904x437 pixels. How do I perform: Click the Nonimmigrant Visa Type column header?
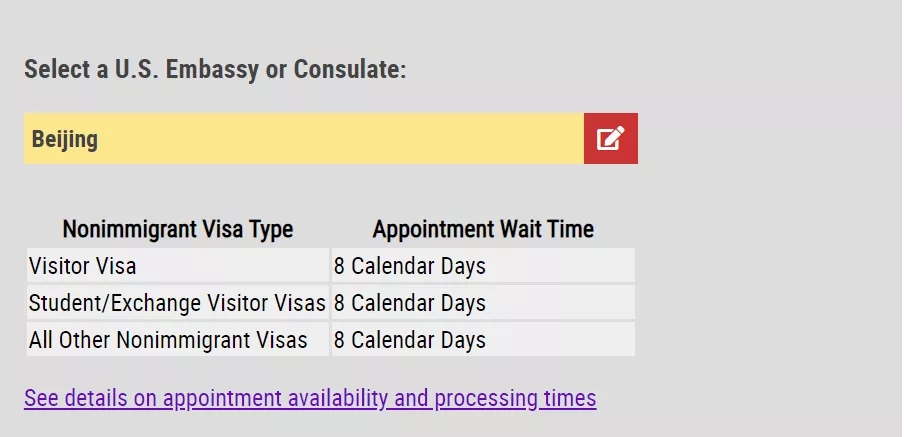178,229
